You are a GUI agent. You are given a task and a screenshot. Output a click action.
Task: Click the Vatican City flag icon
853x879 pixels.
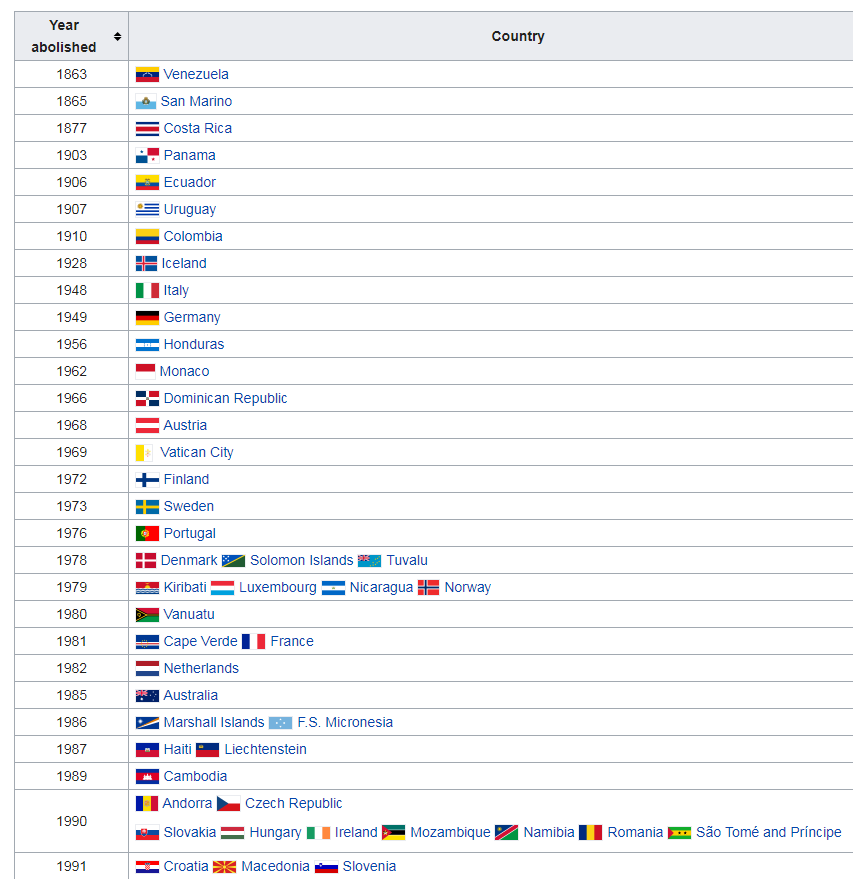(x=144, y=452)
